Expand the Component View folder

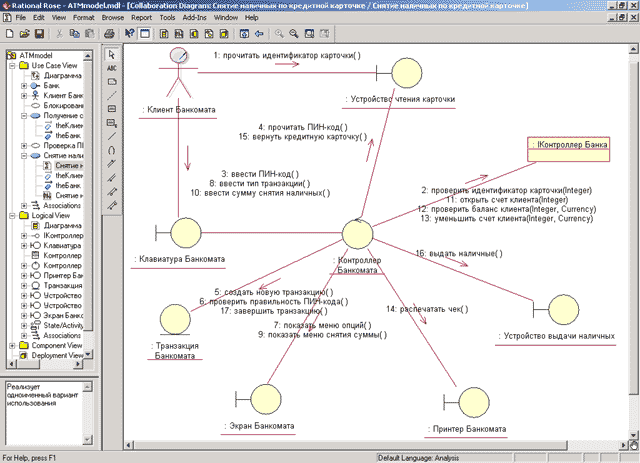pyautogui.click(x=10, y=344)
